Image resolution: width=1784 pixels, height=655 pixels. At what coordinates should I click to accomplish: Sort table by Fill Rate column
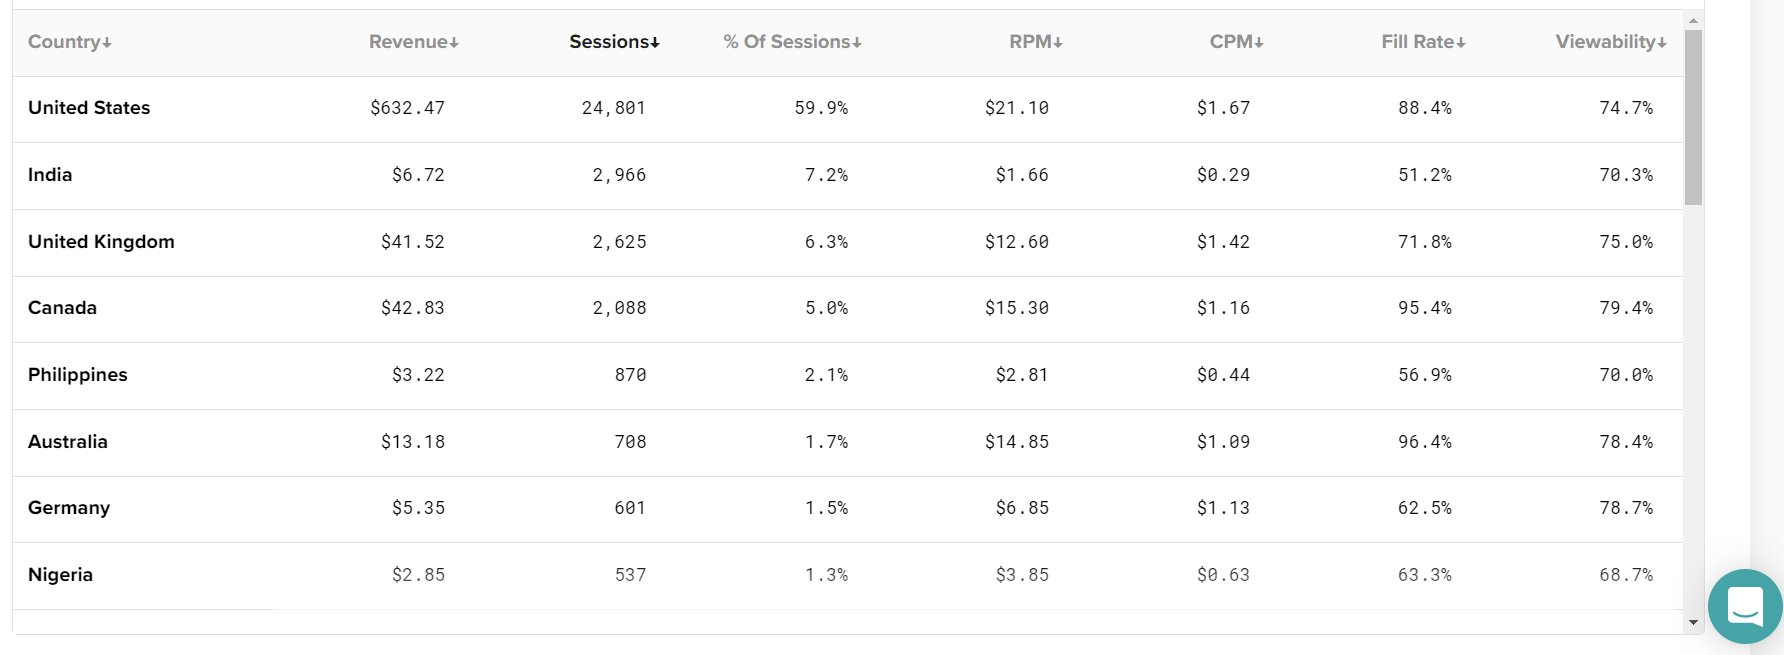1424,42
